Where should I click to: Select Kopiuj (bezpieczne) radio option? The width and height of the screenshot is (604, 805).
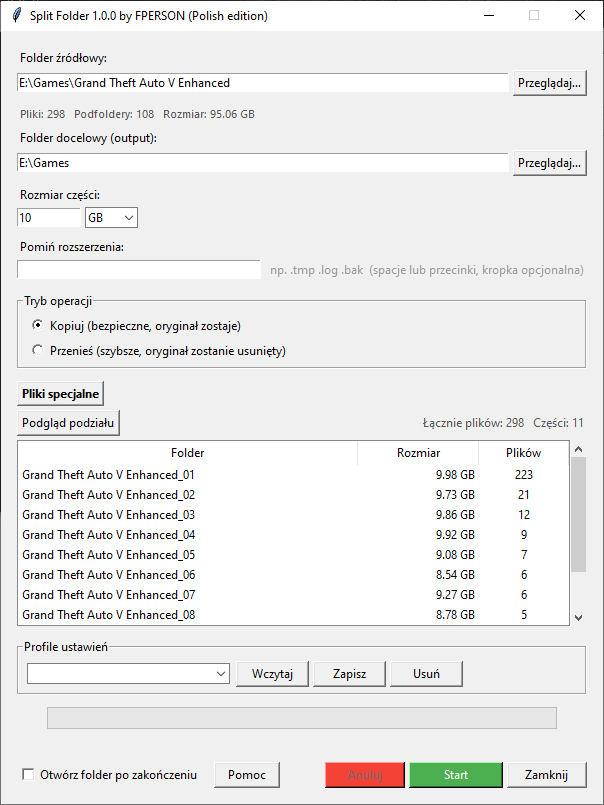(37, 325)
